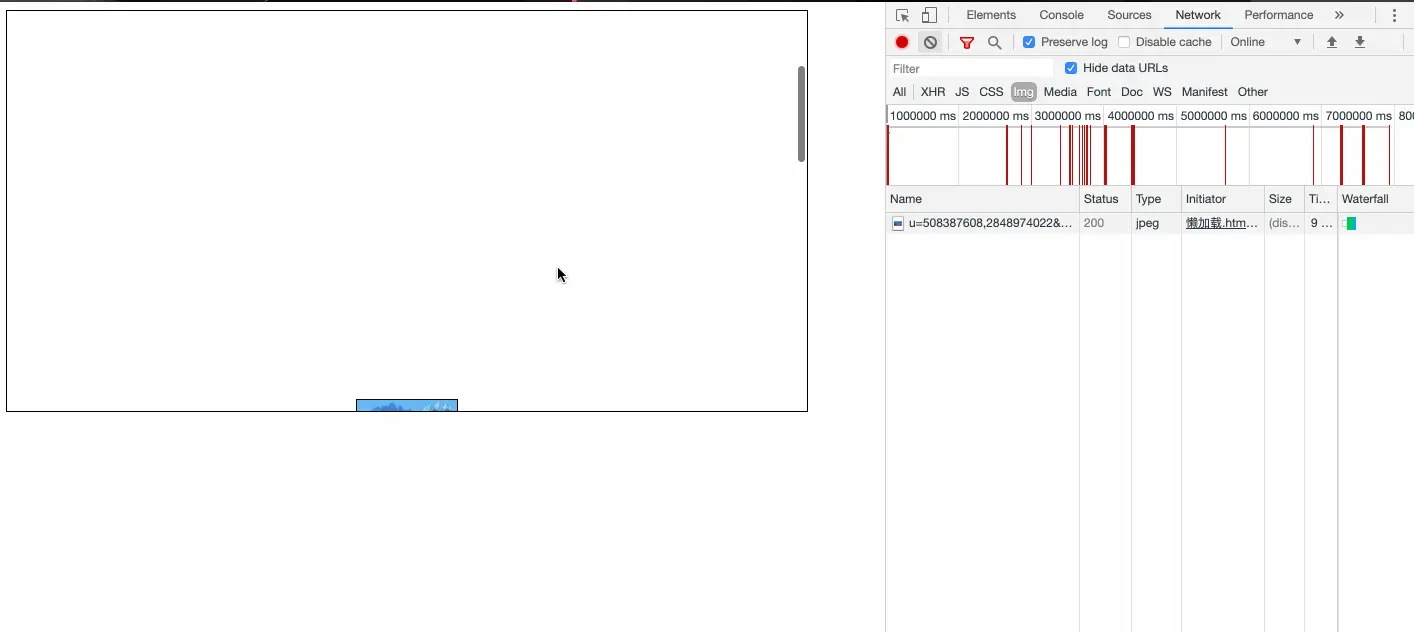Viewport: 1414px width, 632px height.
Task: Open the Online throttling dropdown
Action: (1266, 42)
